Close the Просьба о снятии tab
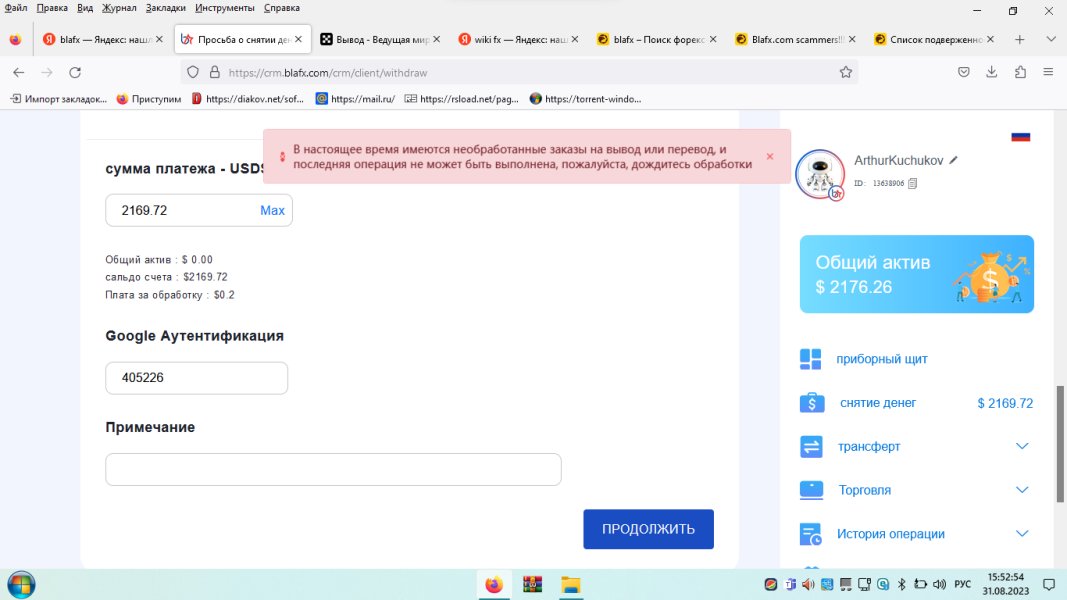 point(298,39)
